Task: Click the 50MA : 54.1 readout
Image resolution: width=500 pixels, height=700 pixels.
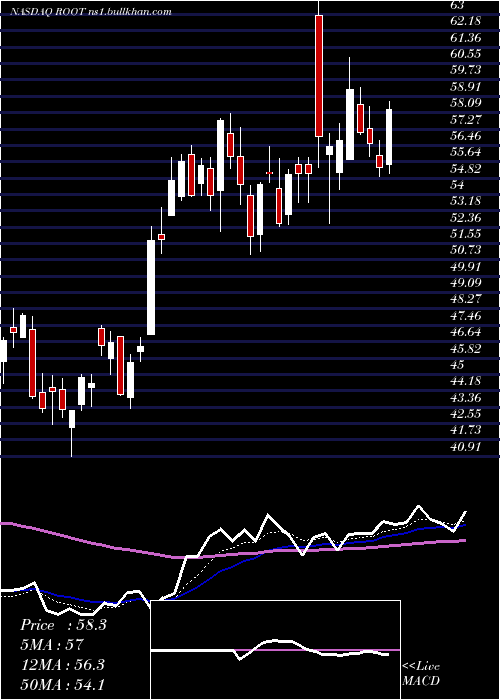Action: (62, 684)
